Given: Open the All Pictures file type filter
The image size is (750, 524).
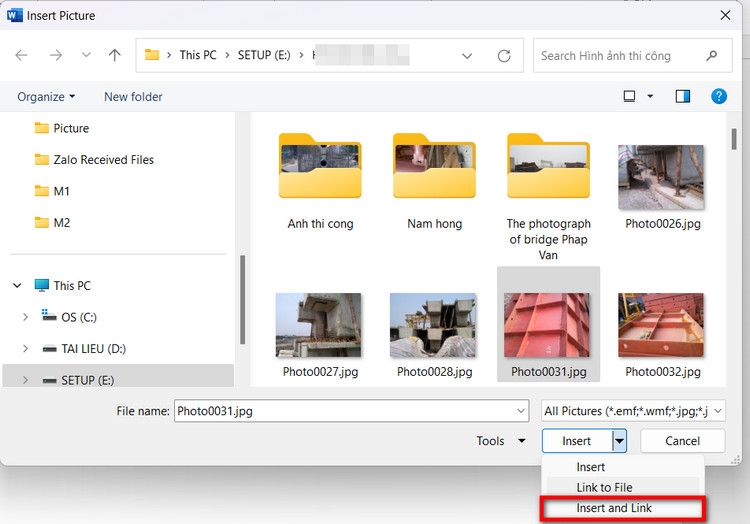Looking at the screenshot, I should pos(633,411).
